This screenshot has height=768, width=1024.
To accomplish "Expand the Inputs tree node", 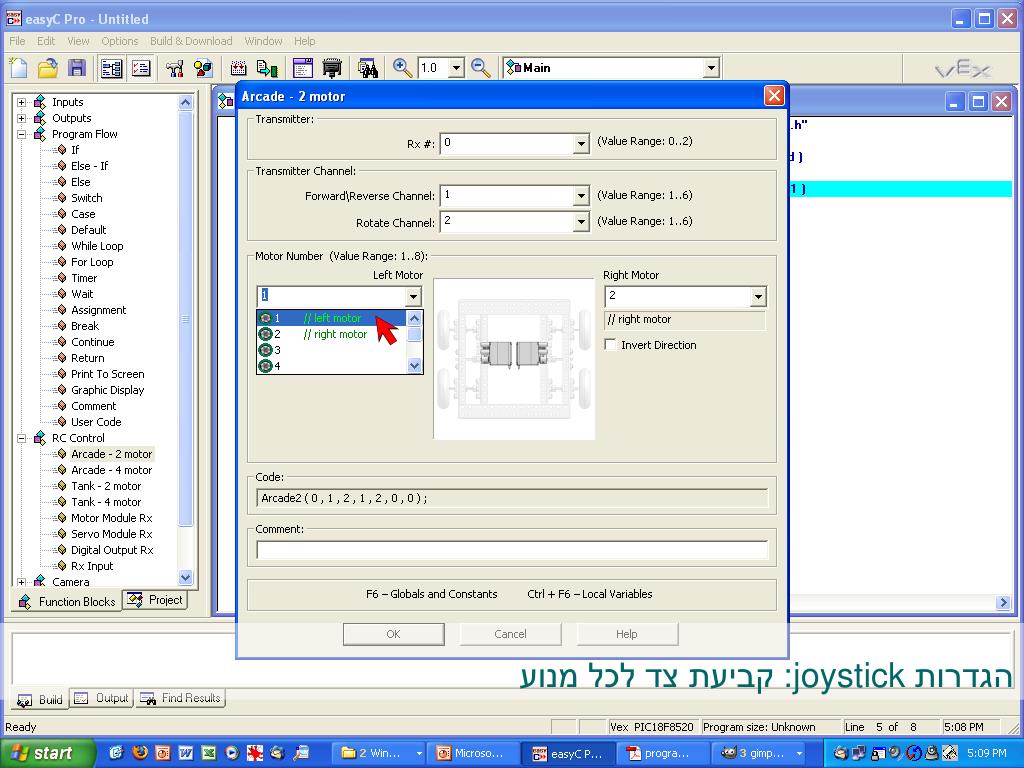I will [22, 103].
